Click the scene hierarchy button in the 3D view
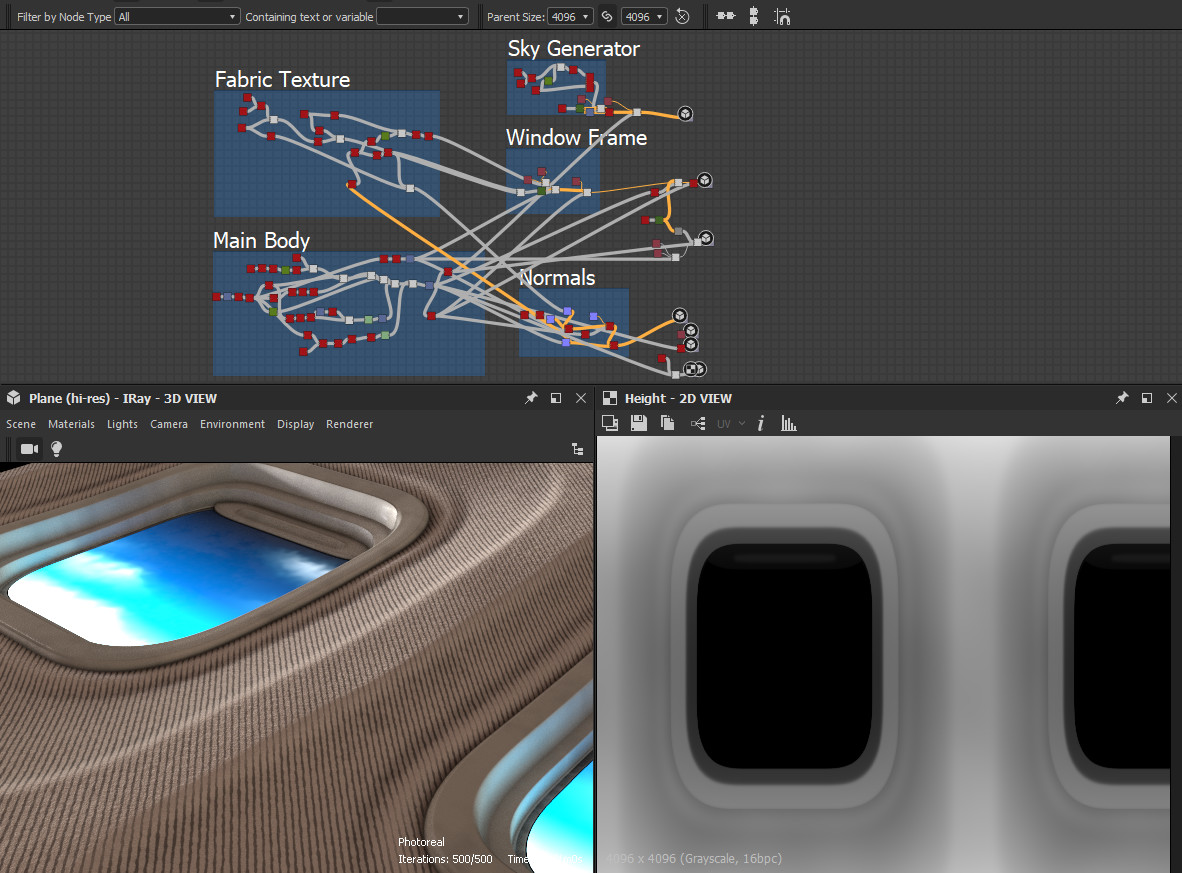This screenshot has height=873, width=1182. tap(577, 449)
